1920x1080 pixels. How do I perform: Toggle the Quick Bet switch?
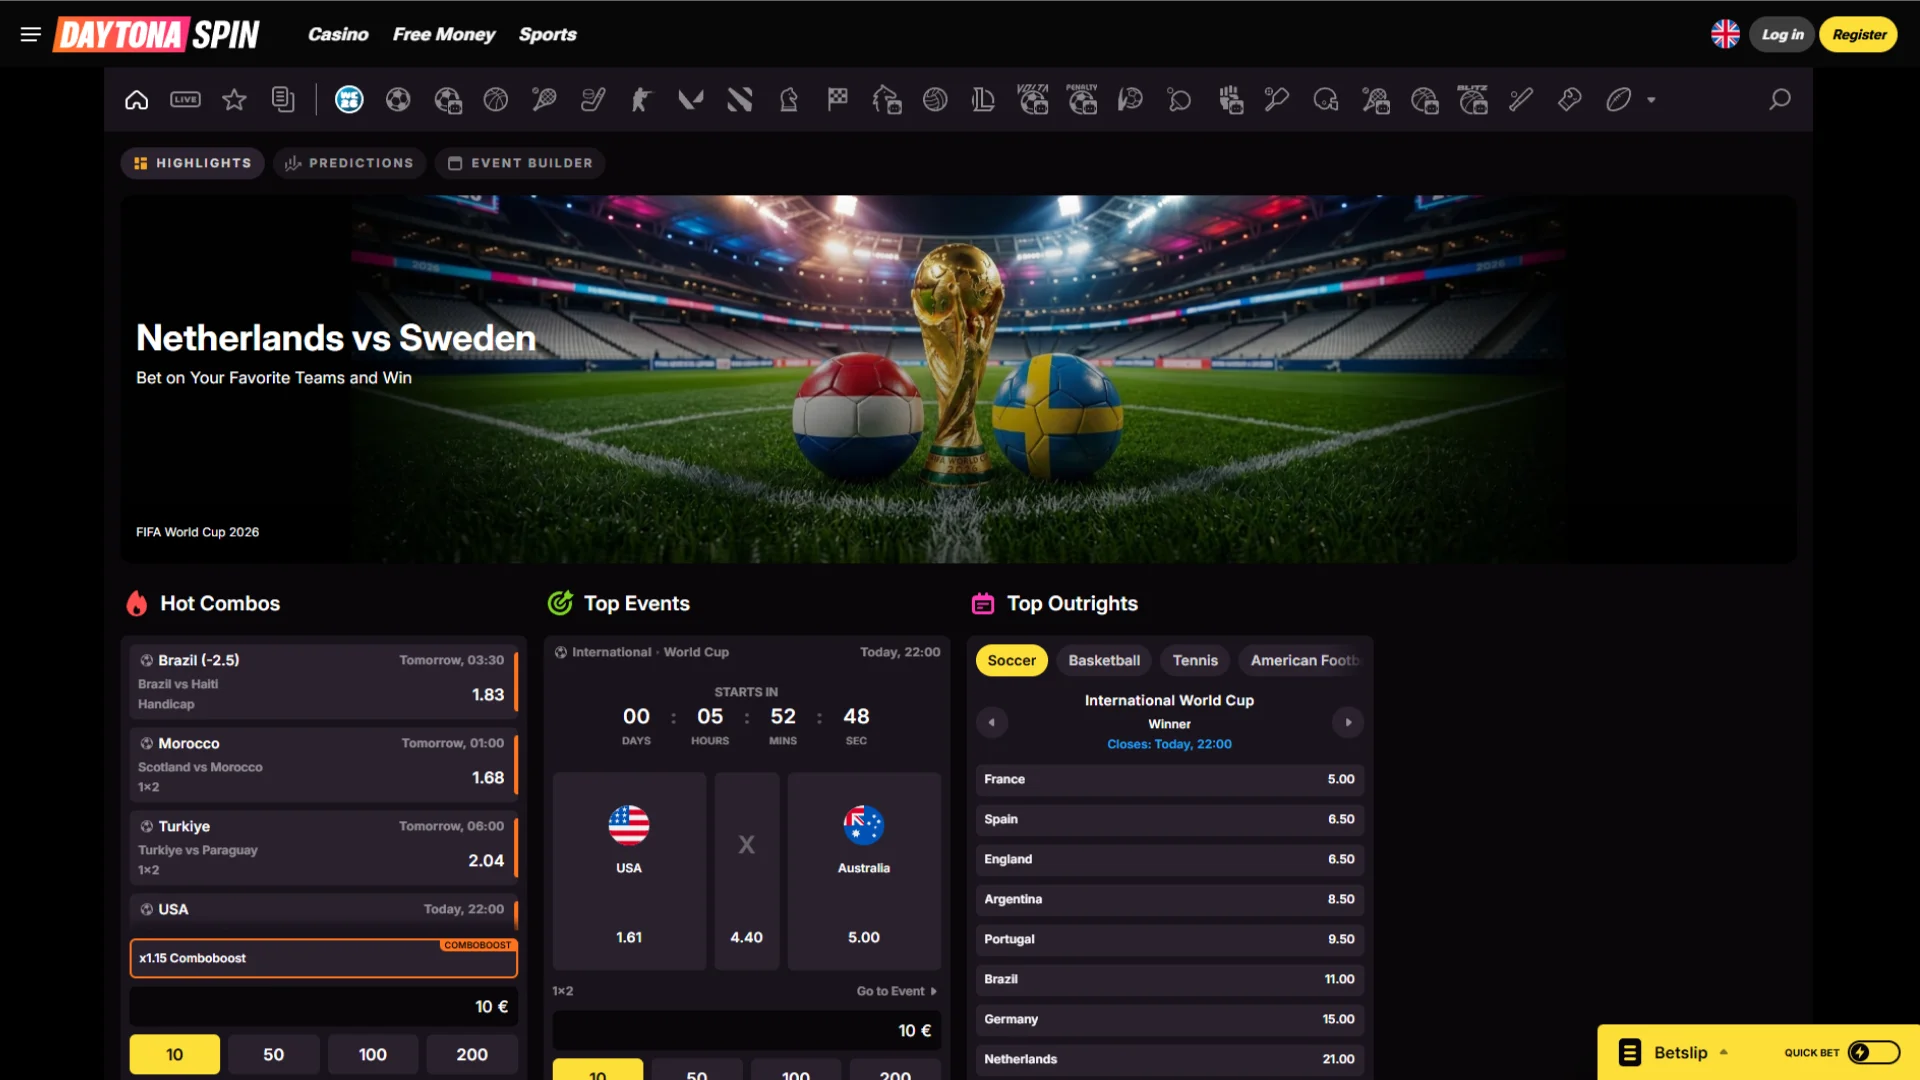coord(1874,1052)
